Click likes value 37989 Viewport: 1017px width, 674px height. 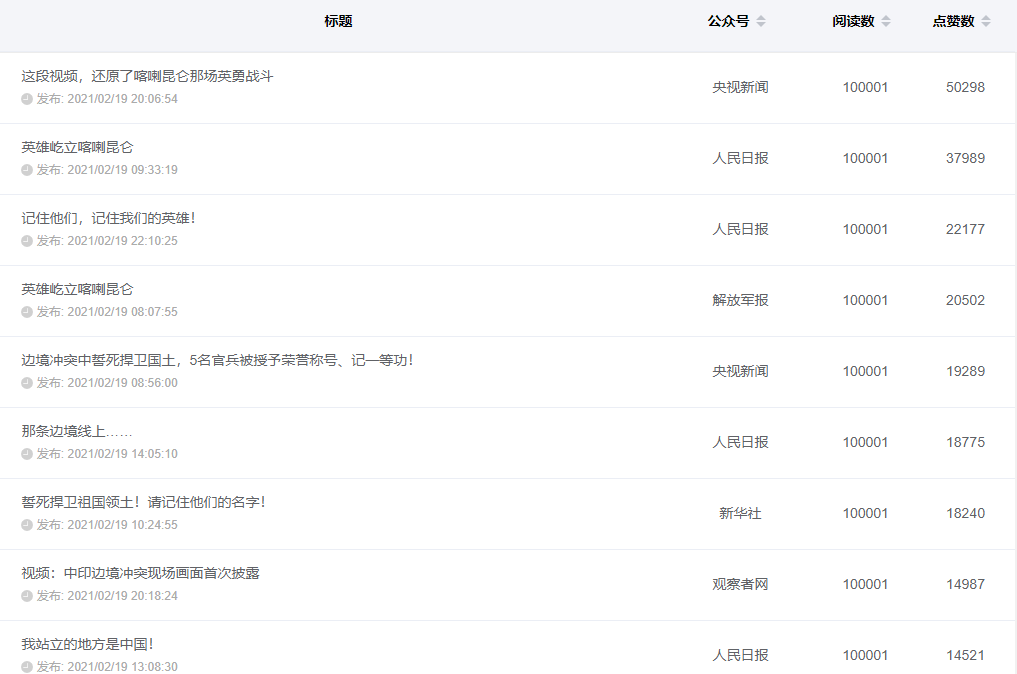point(965,158)
